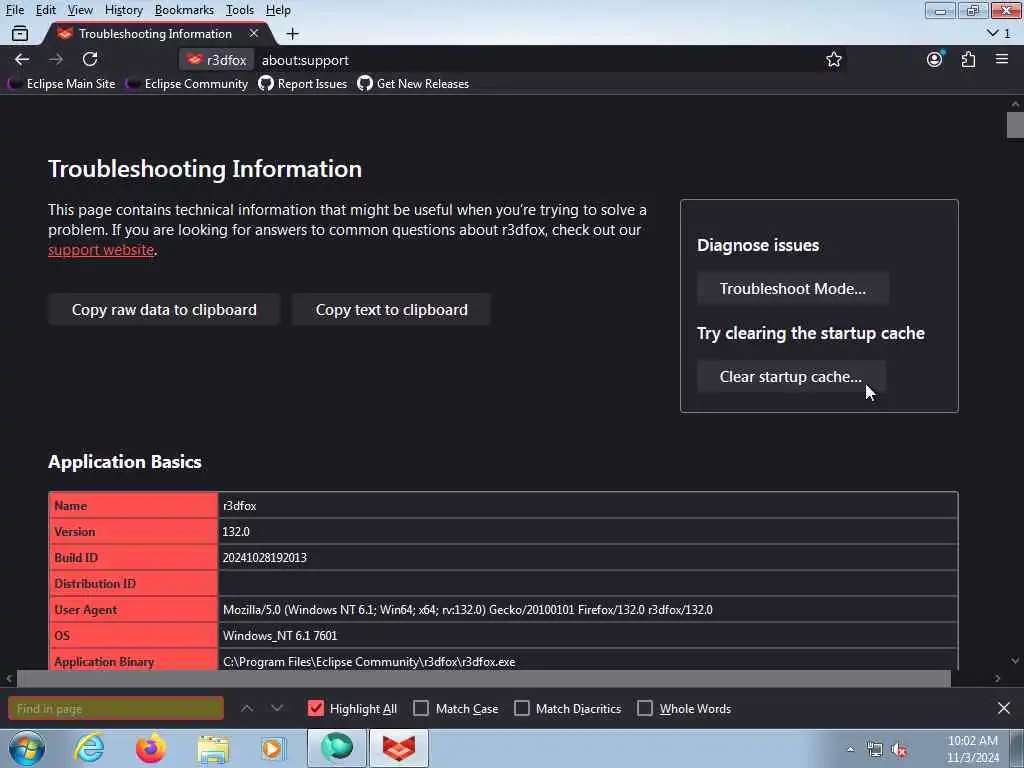Open the Tools menu

point(240,10)
